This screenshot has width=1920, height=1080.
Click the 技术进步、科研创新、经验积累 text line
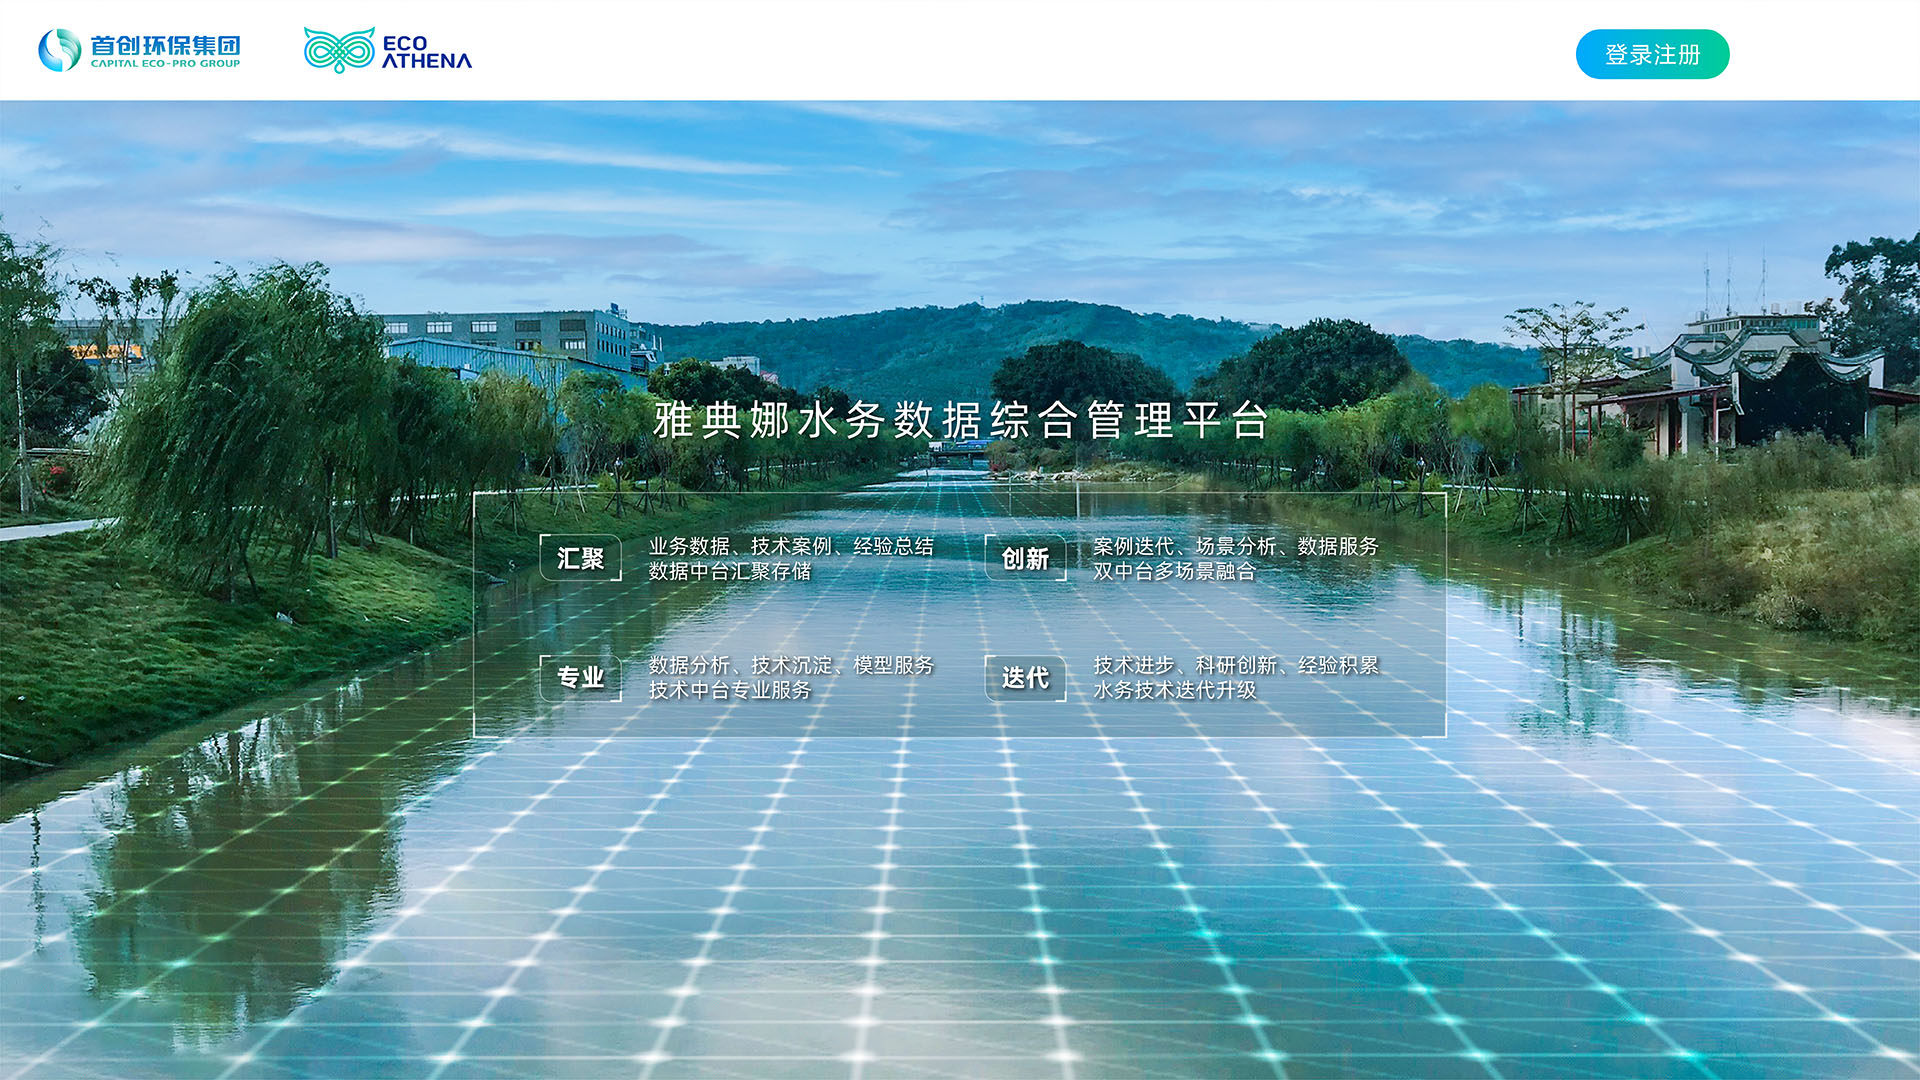[1235, 665]
